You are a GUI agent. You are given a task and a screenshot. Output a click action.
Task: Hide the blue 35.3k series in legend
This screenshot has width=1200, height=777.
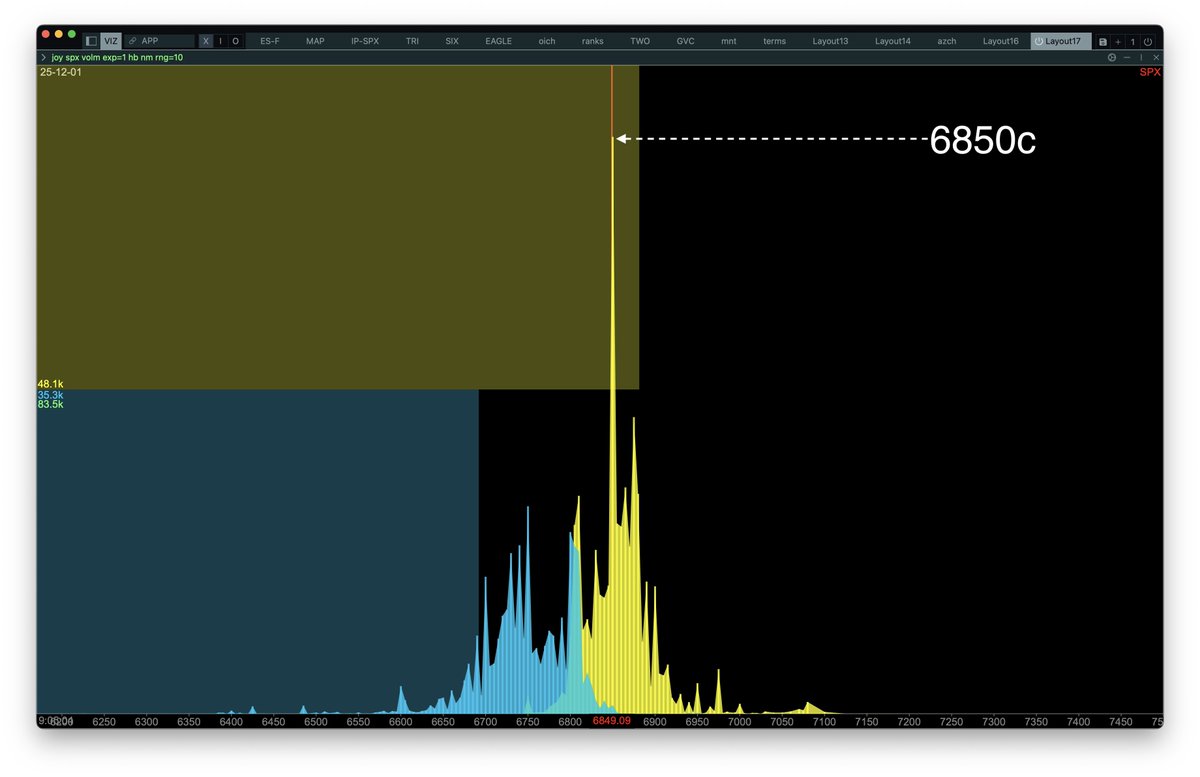pos(49,395)
